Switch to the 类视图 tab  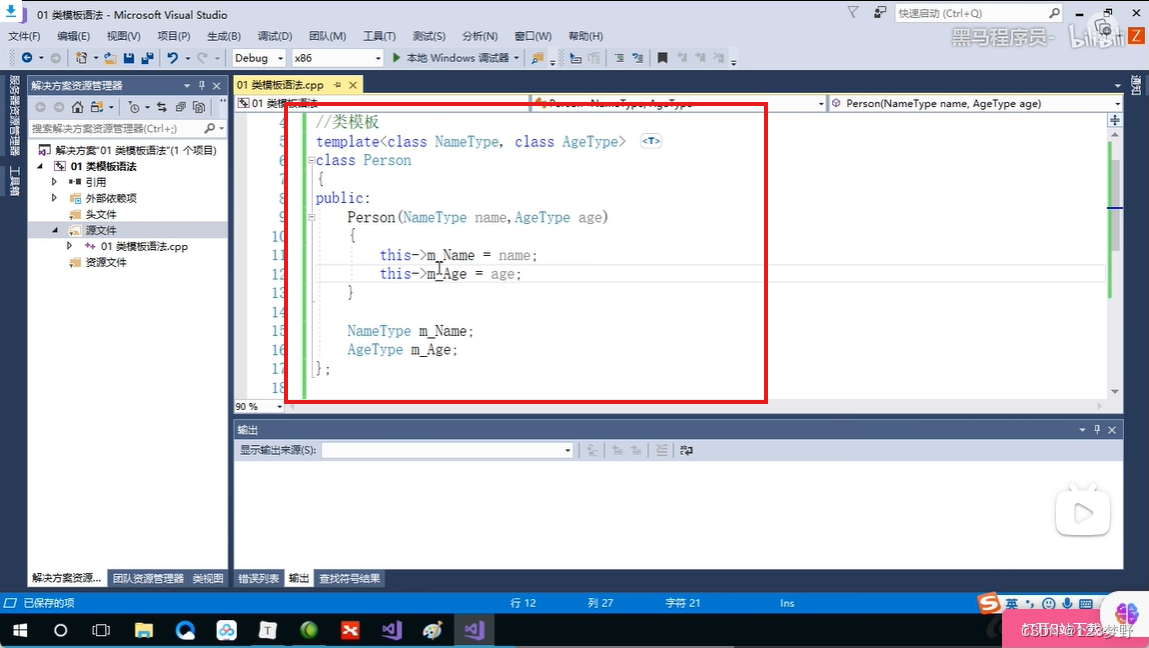click(x=207, y=578)
